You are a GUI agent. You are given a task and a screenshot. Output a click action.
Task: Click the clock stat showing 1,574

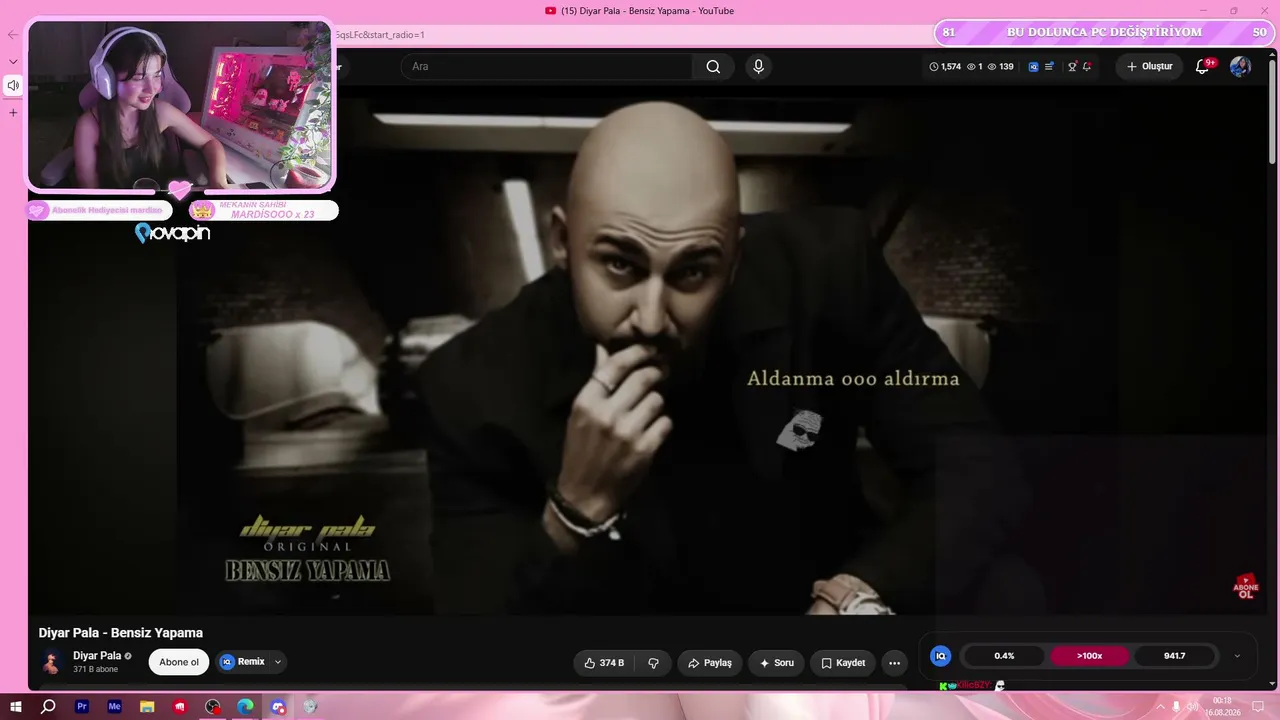point(945,67)
